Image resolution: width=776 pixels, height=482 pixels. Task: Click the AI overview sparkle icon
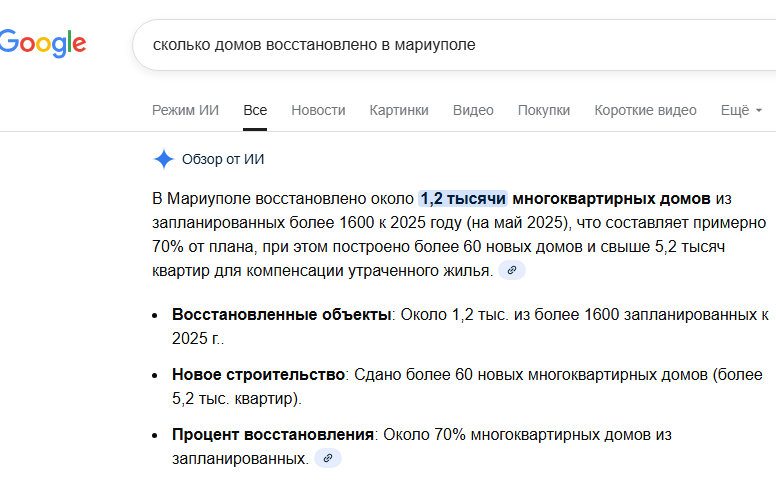point(164,159)
